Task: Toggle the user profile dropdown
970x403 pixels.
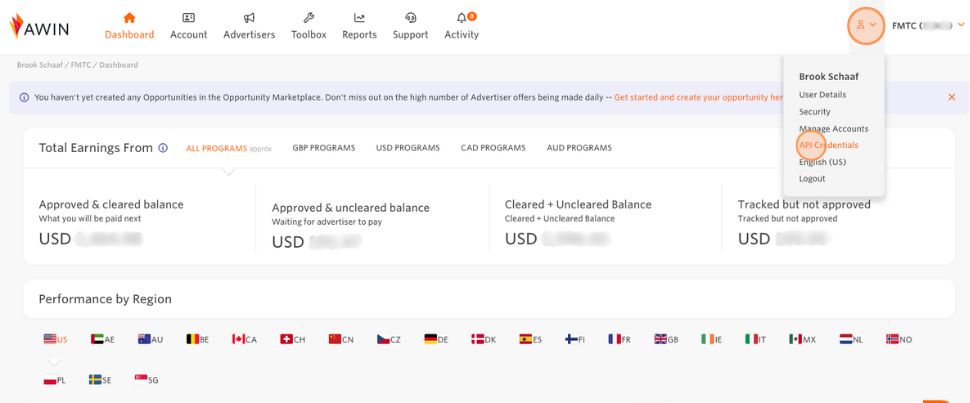Action: coord(866,25)
